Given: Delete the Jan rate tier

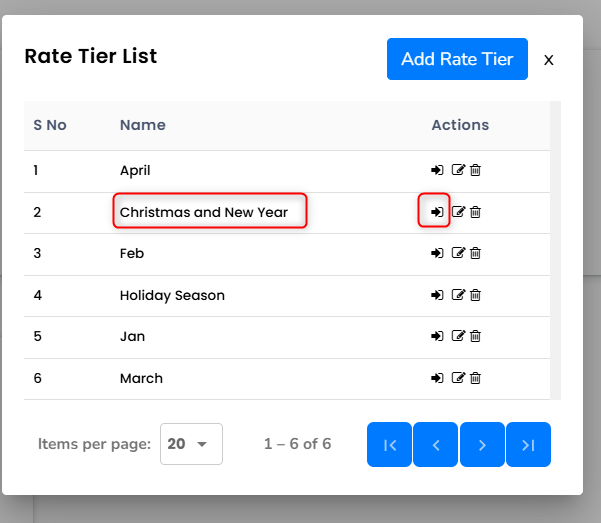Looking at the screenshot, I should coord(476,337).
